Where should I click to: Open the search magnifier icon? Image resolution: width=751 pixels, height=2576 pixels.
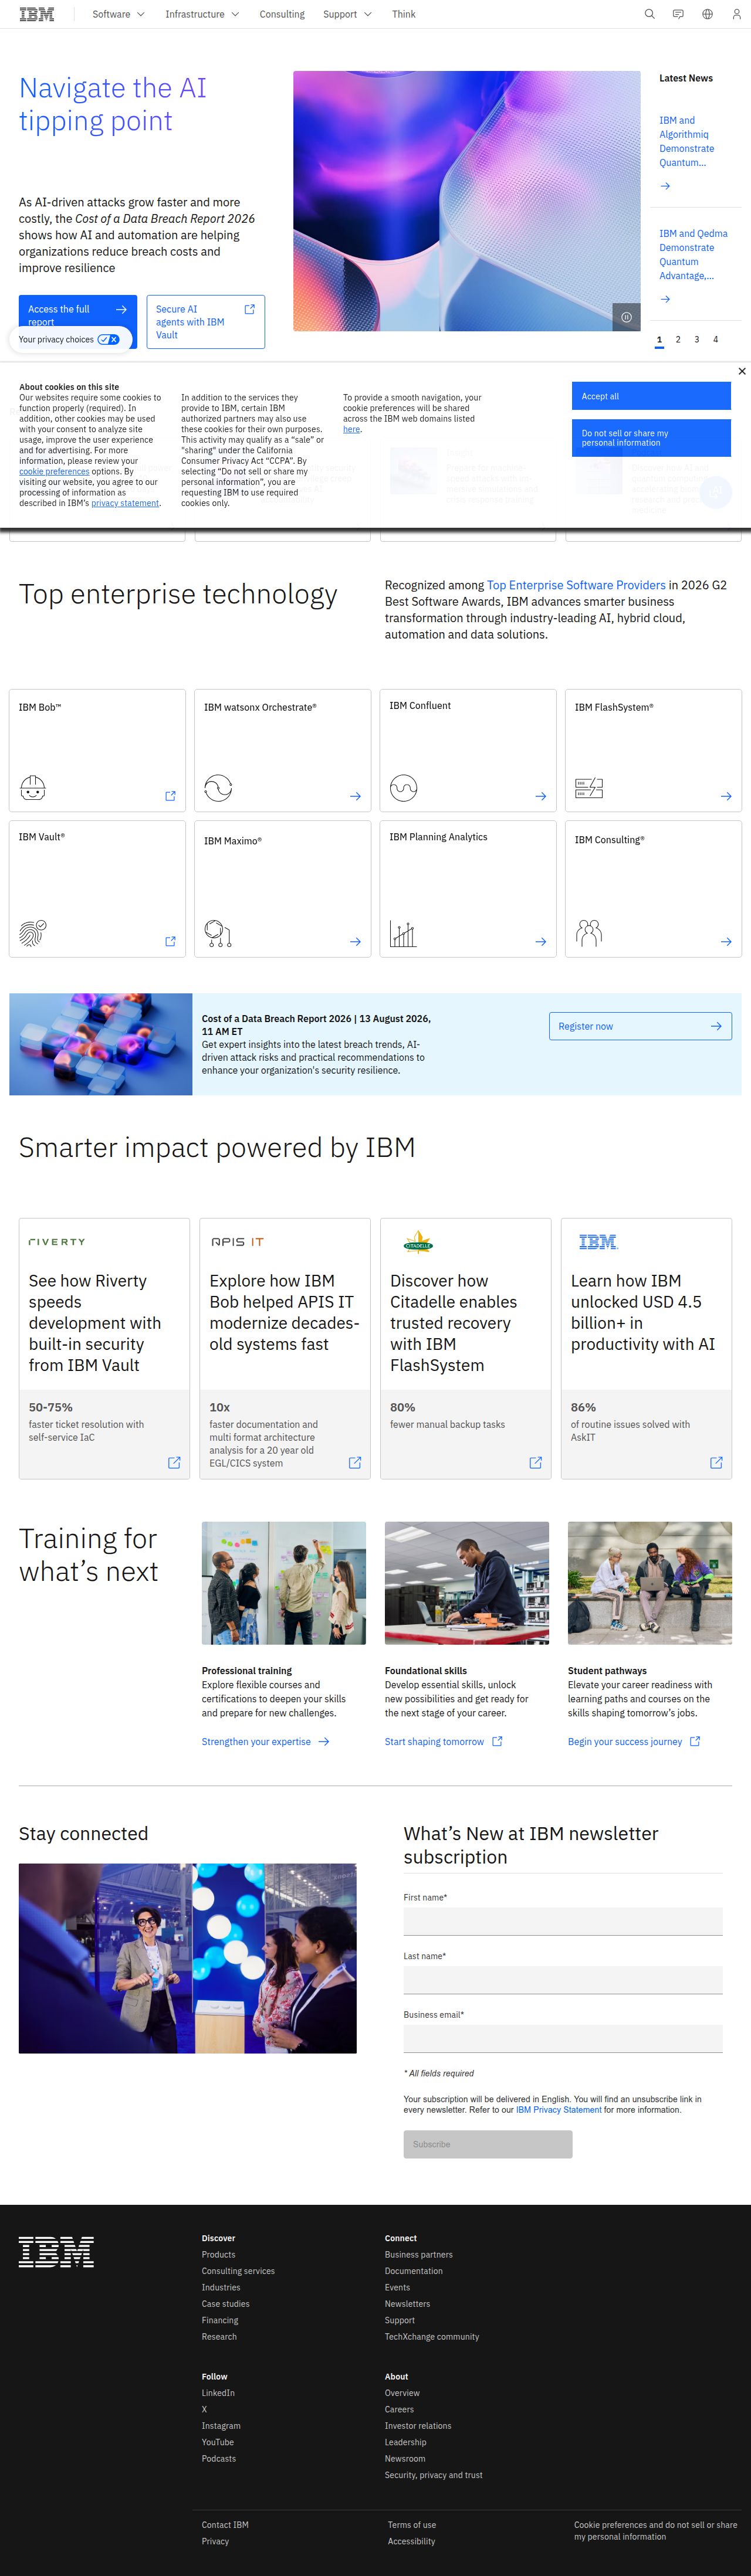[649, 14]
